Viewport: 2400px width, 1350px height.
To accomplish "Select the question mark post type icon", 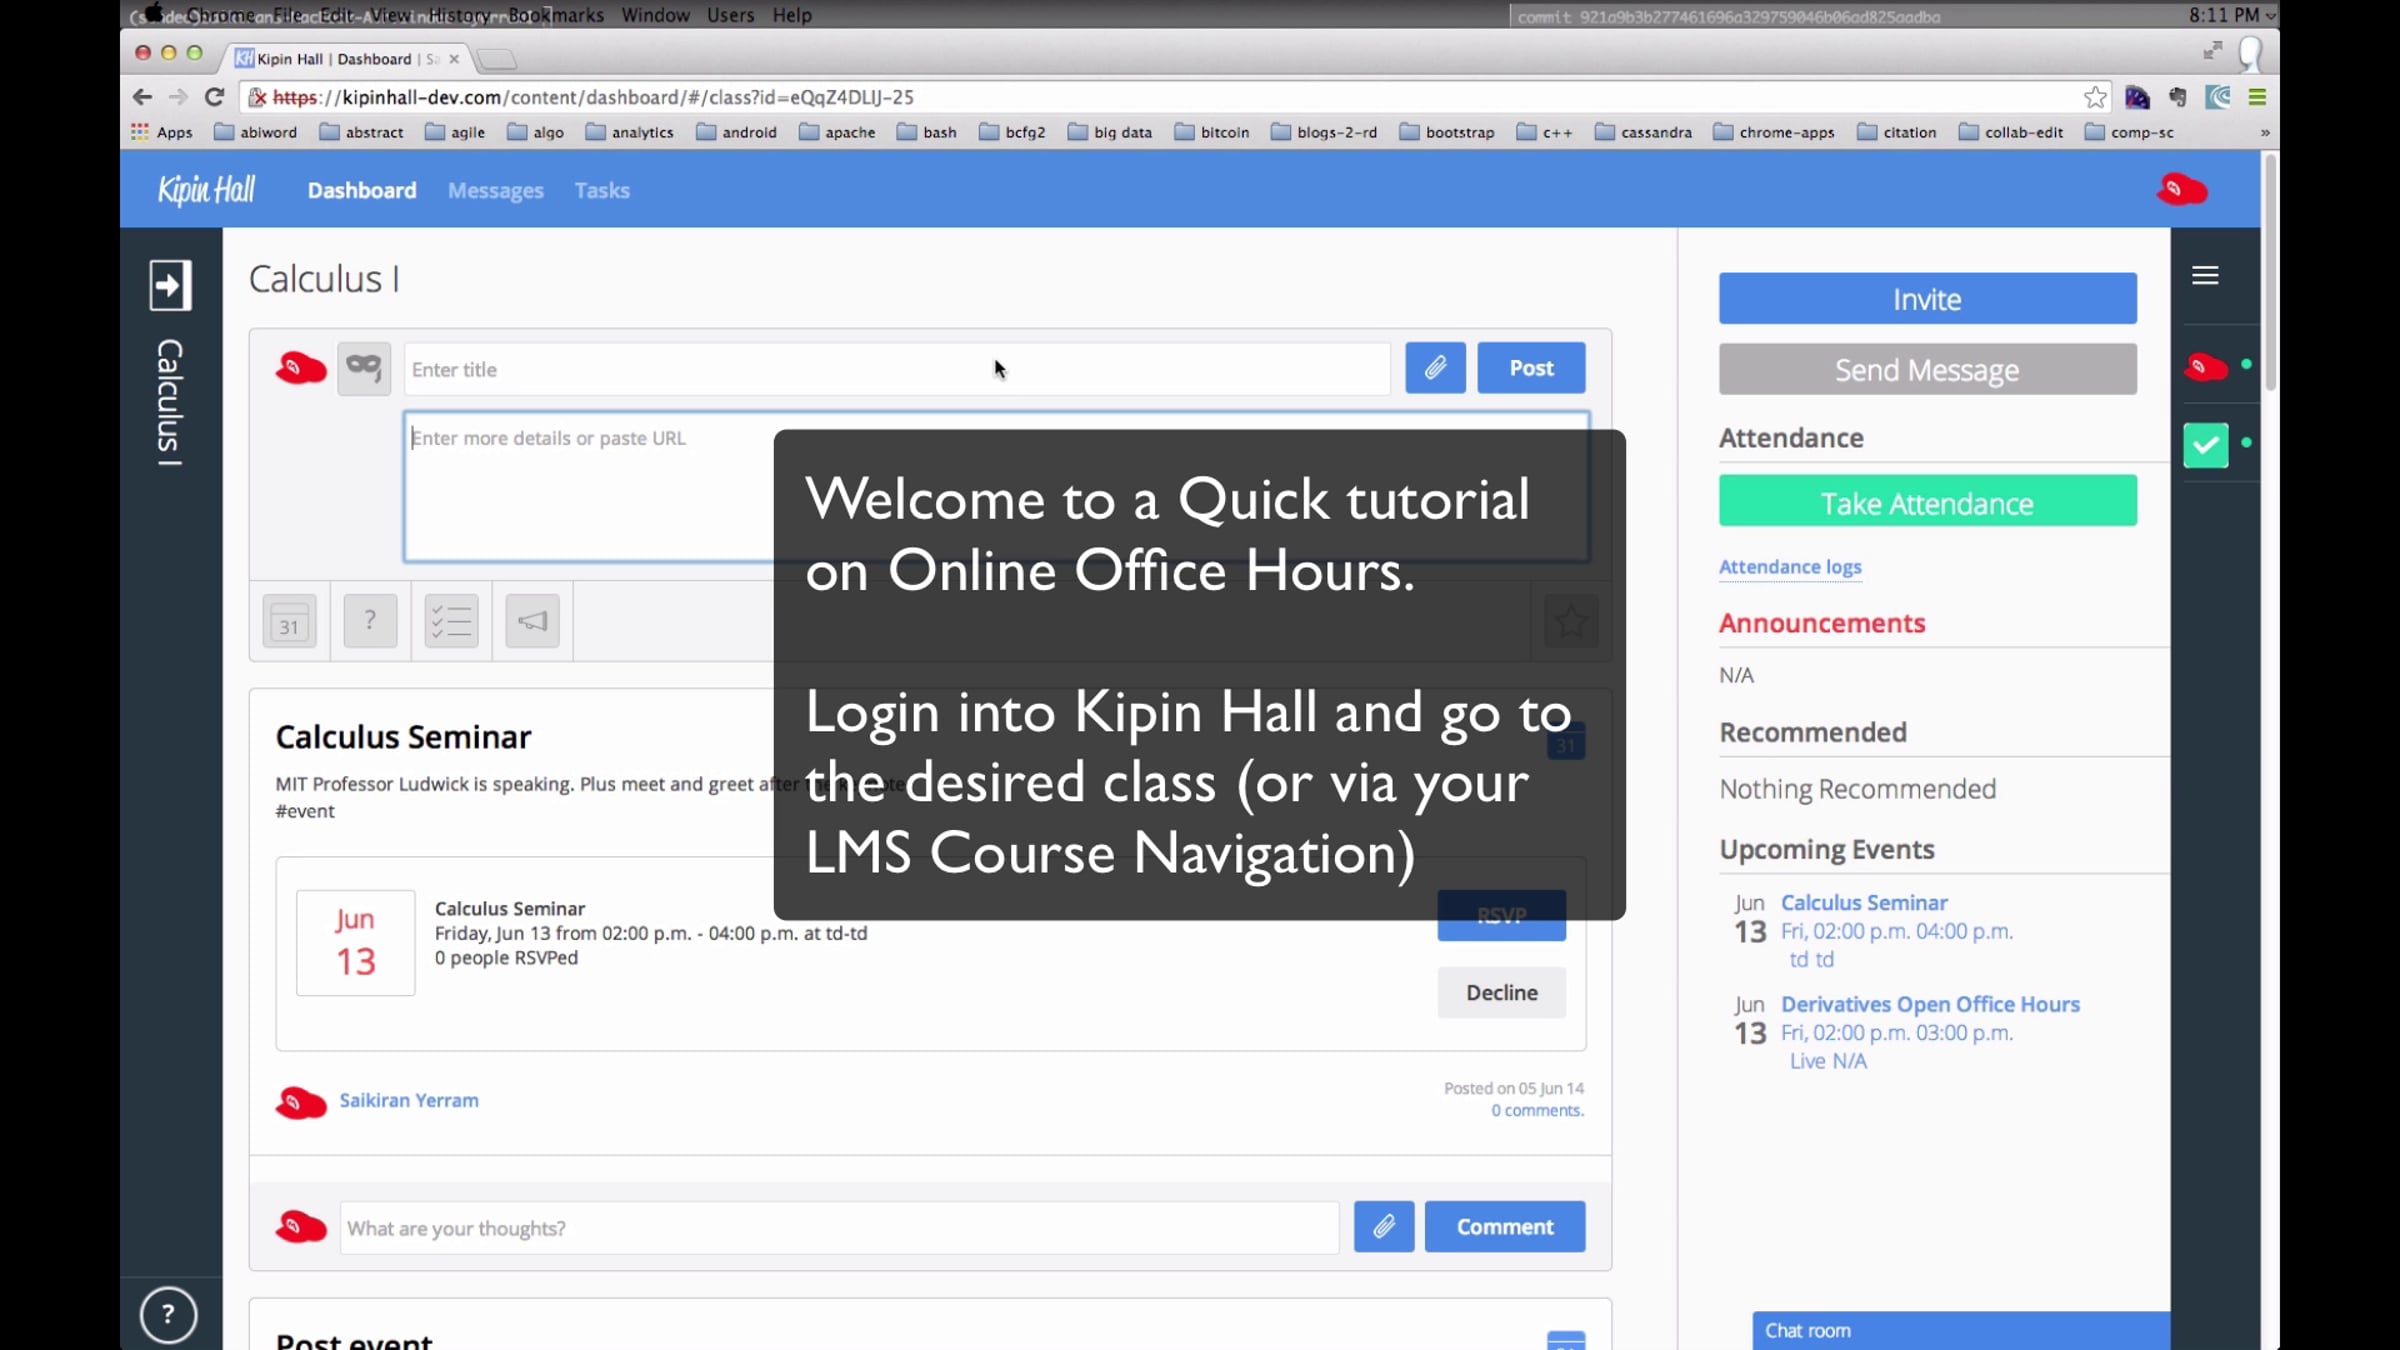I will pos(370,621).
